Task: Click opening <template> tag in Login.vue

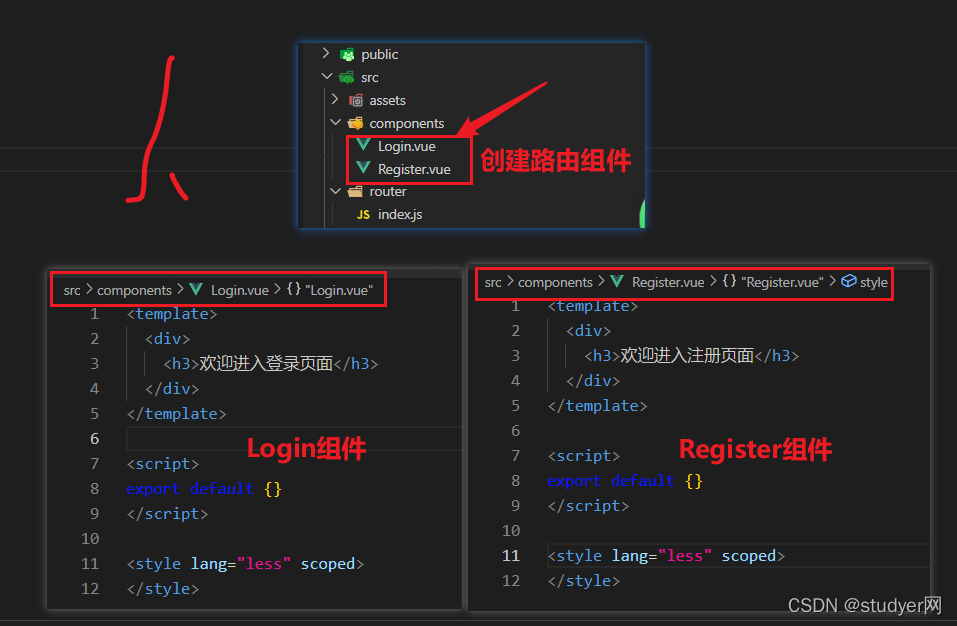Action: tap(172, 314)
